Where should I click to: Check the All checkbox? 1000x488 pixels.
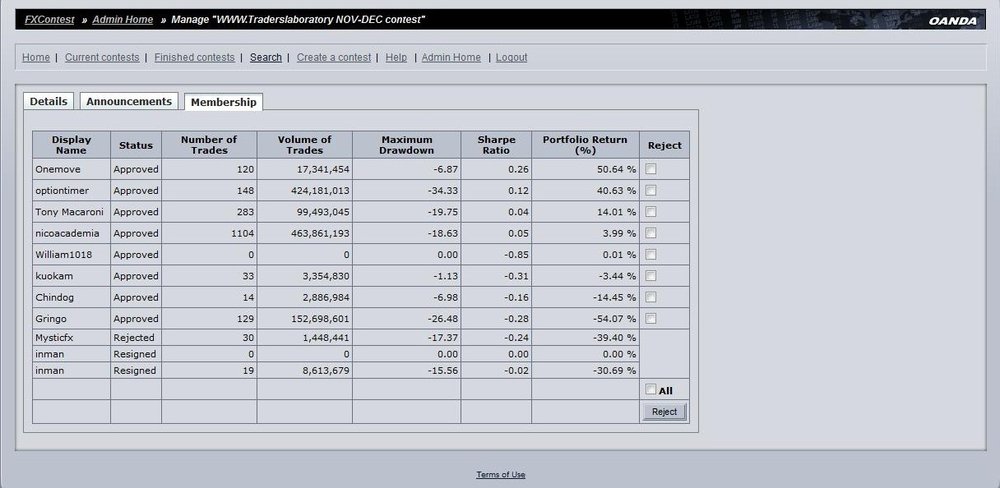click(651, 389)
